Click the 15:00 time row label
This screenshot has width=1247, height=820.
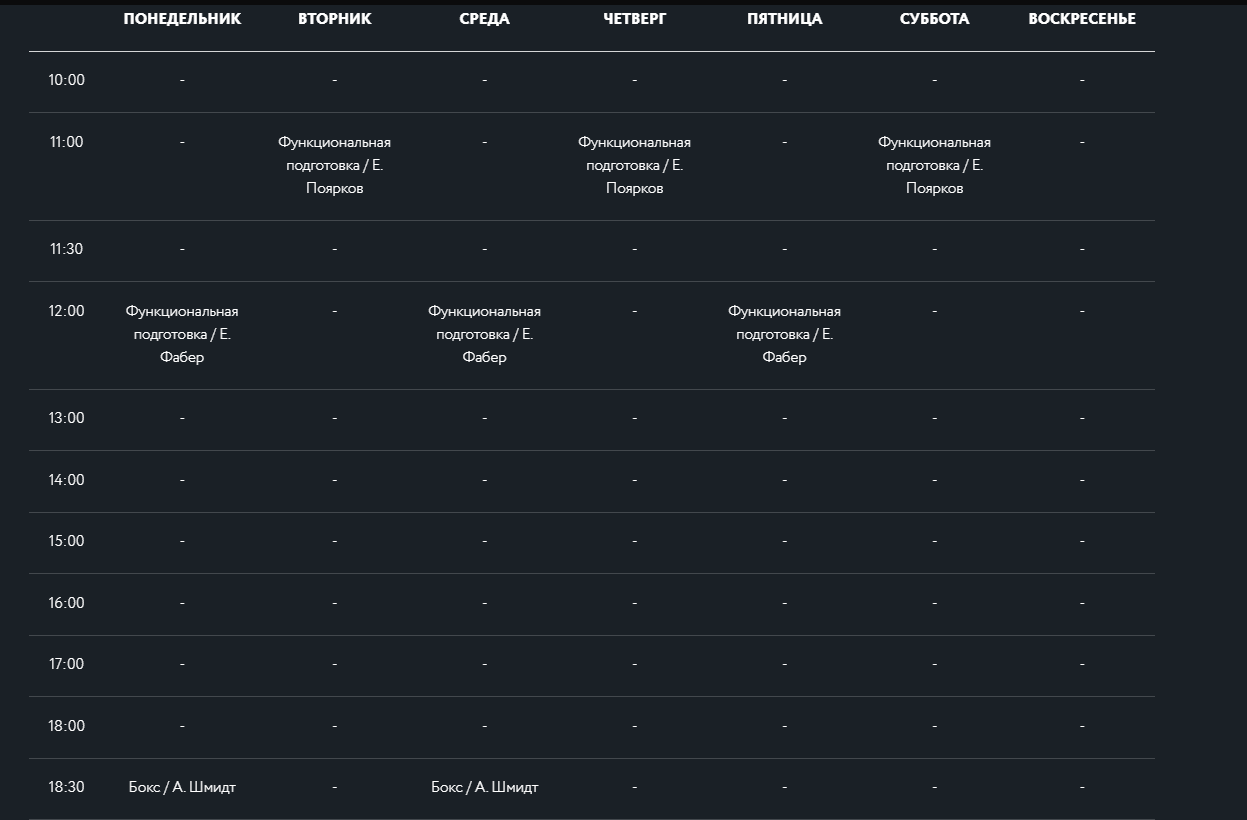click(67, 541)
